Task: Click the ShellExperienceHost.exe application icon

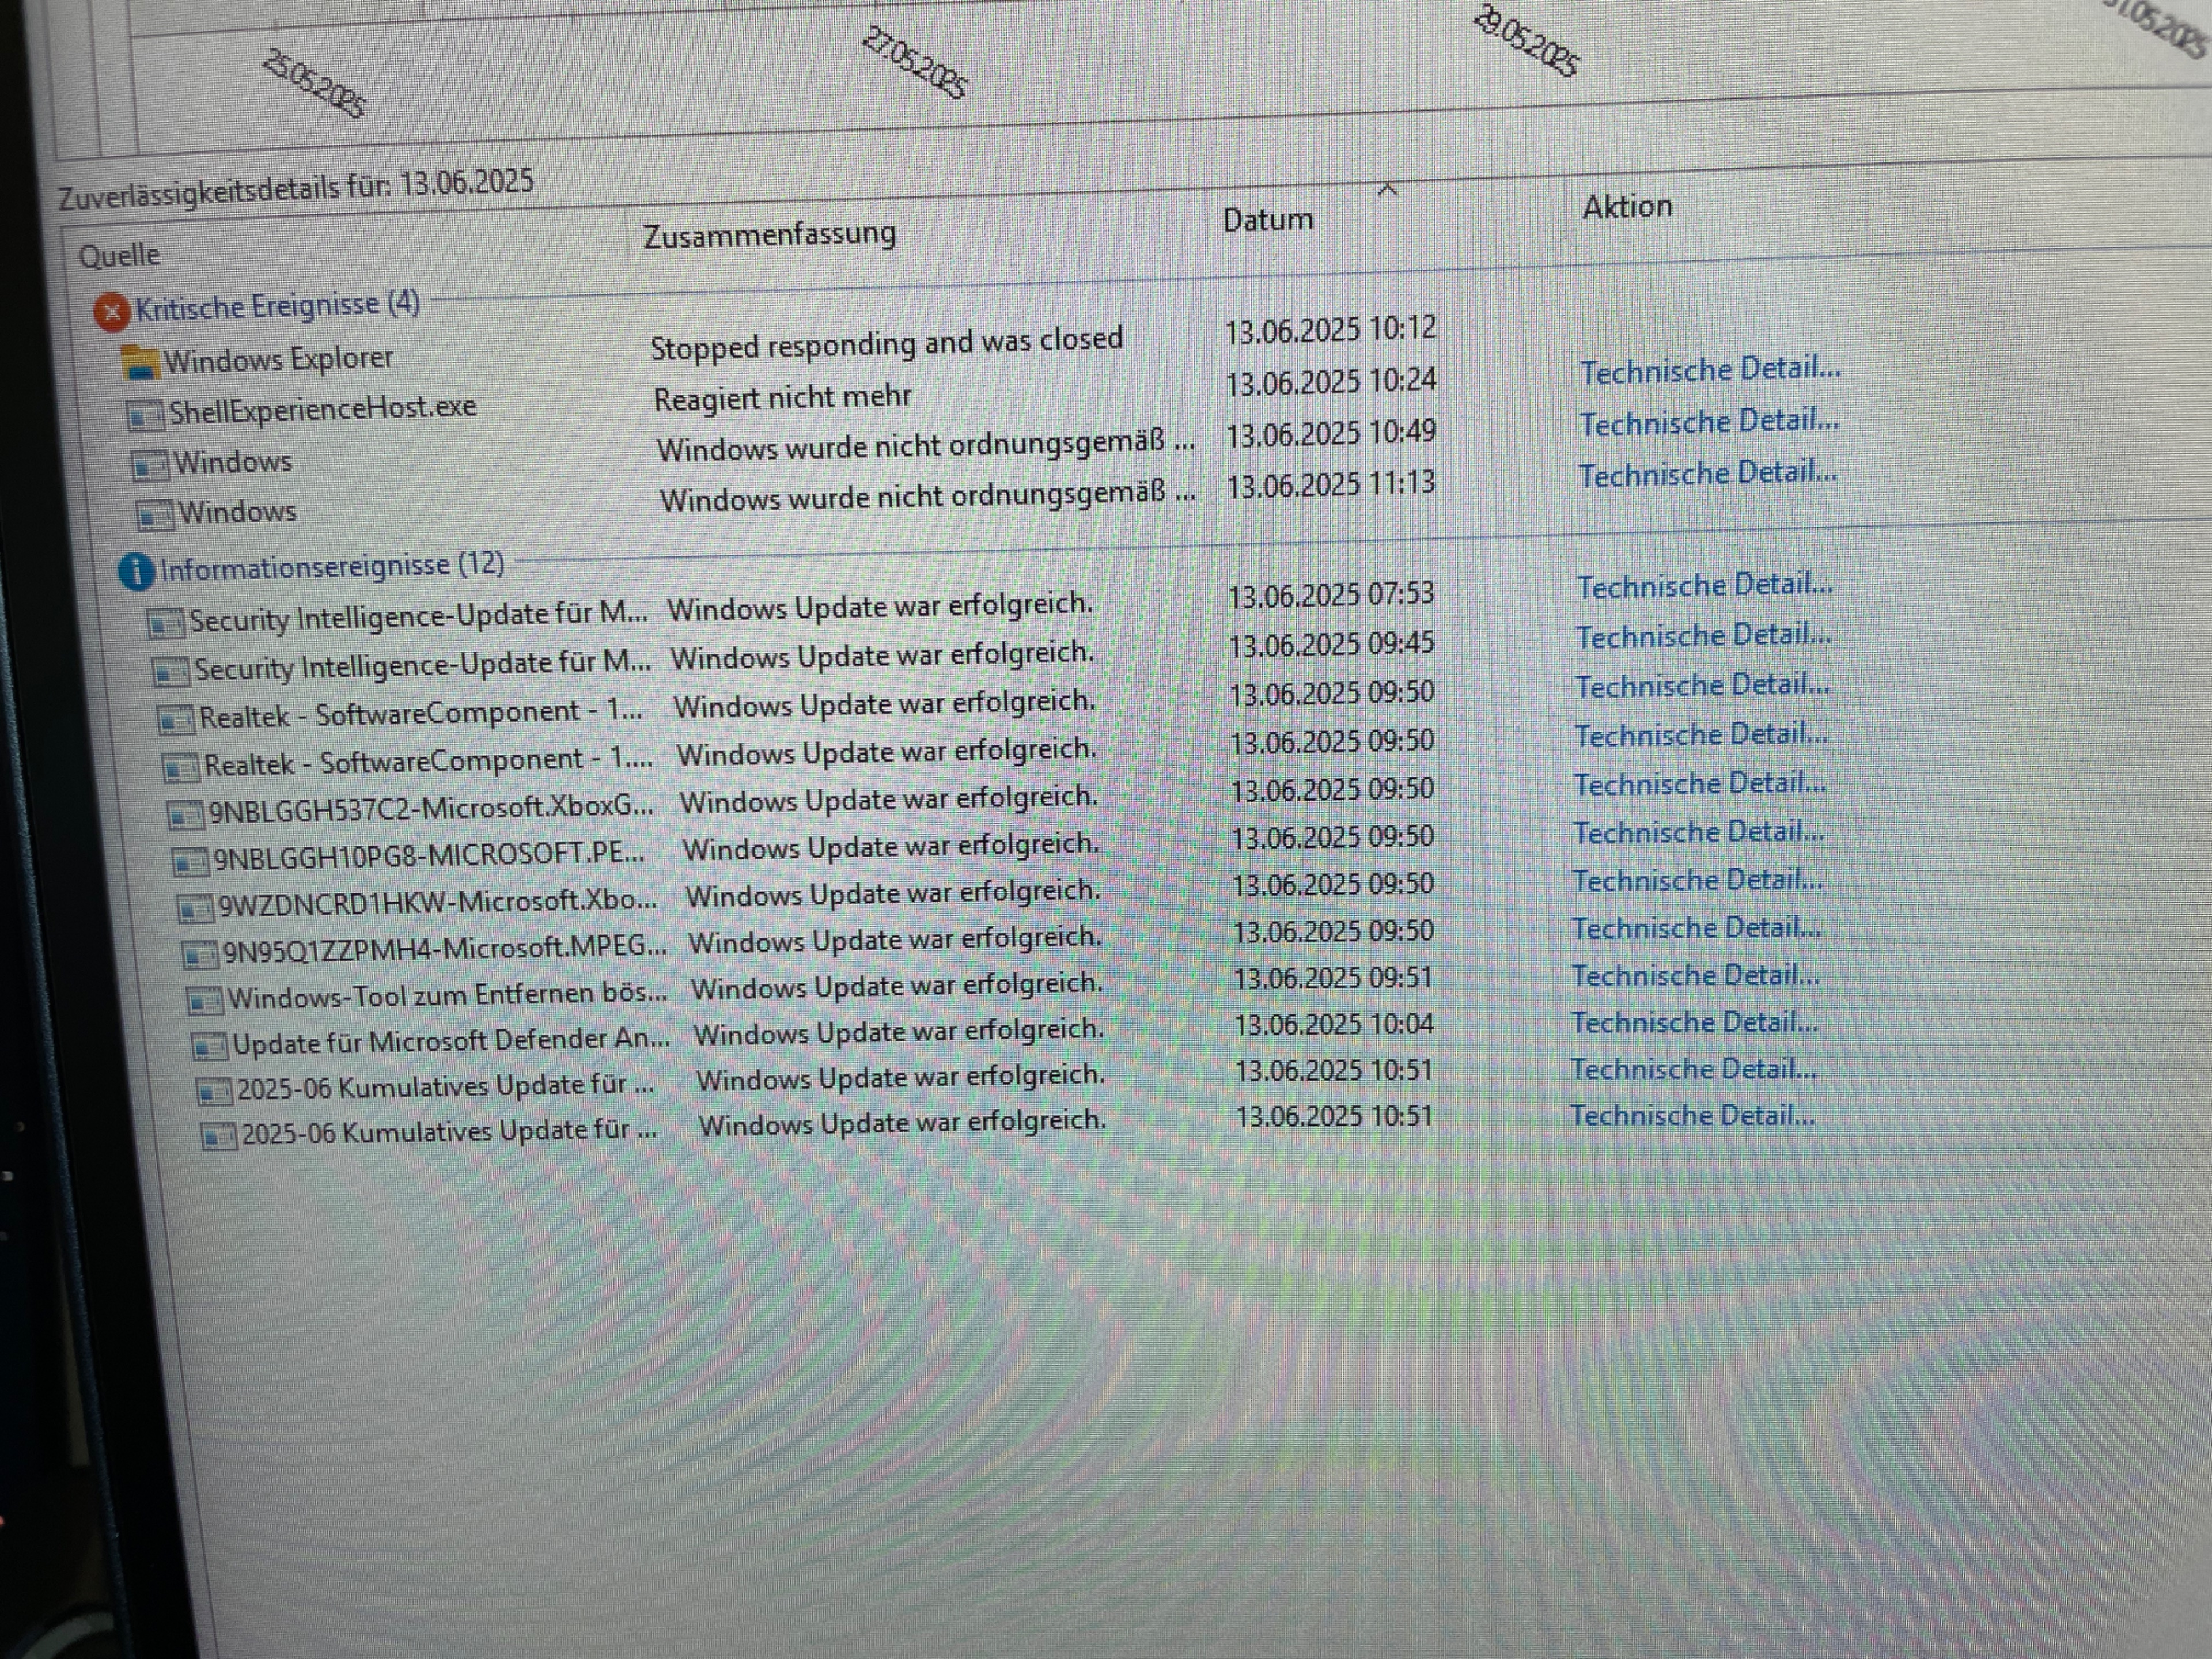Action: pyautogui.click(x=145, y=414)
